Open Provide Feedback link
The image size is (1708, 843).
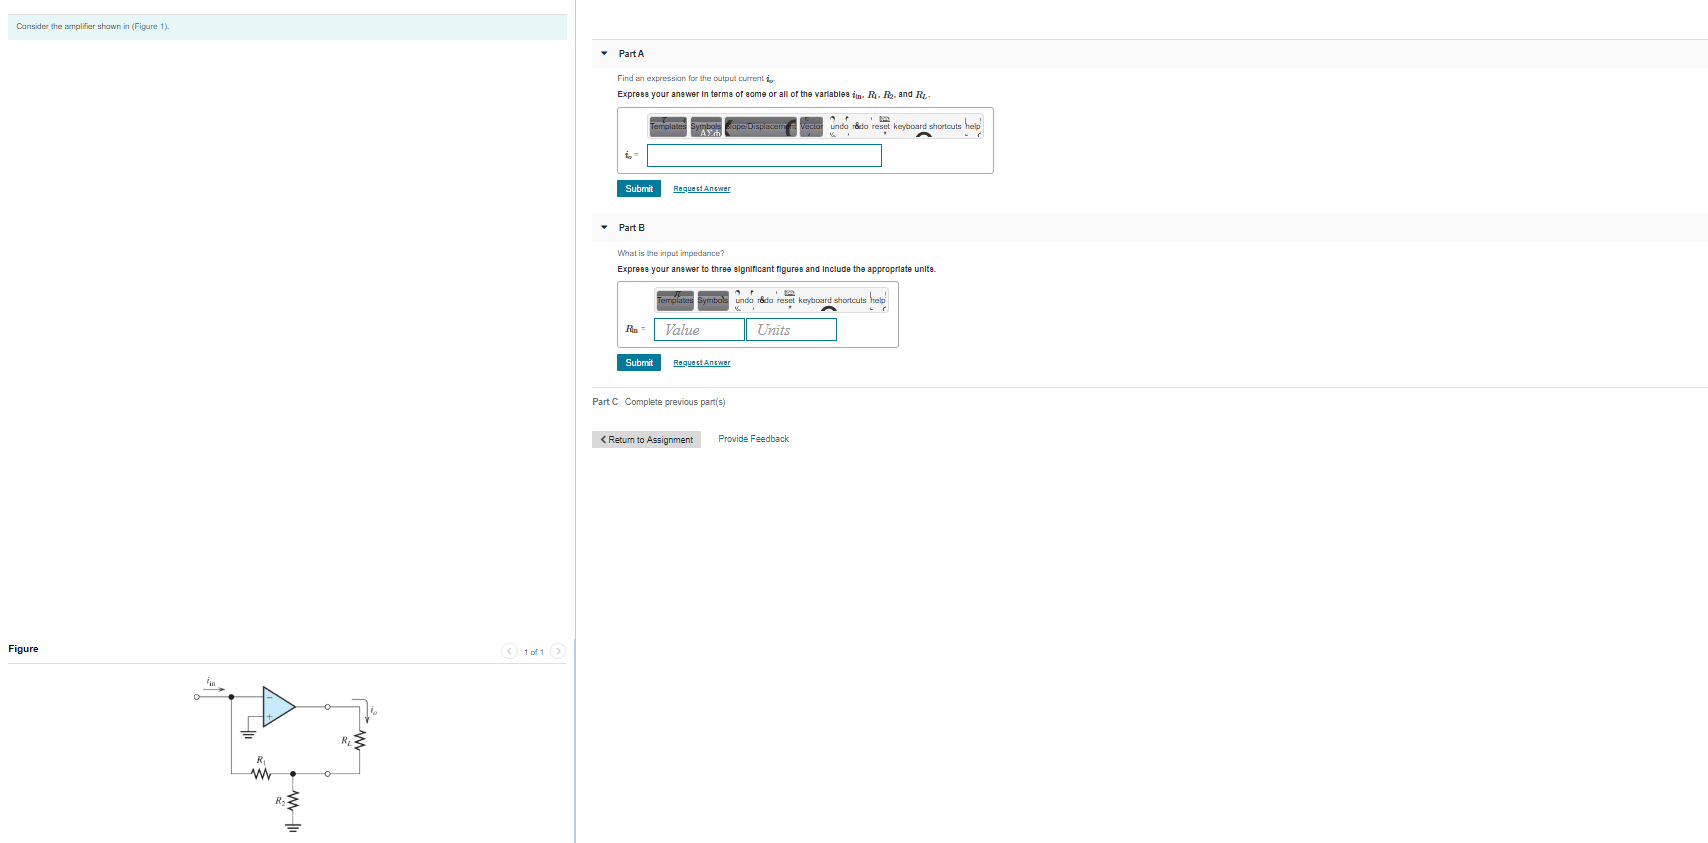754,439
